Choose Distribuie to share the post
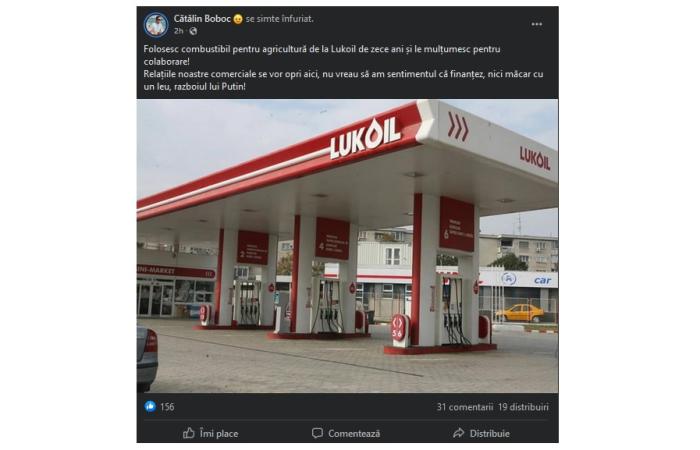 coord(481,433)
